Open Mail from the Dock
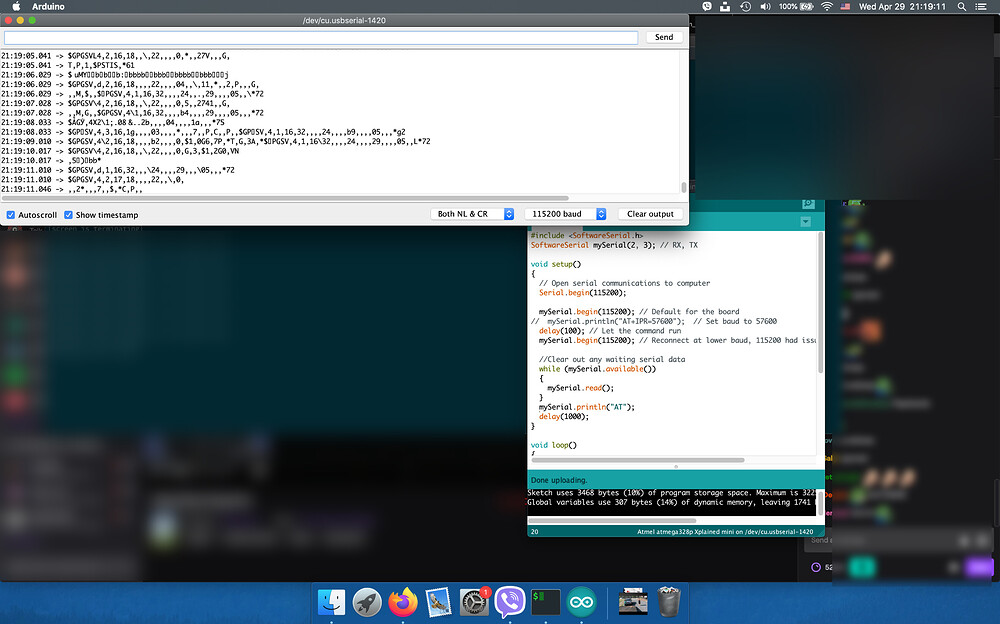Image resolution: width=1000 pixels, height=624 pixels. pyautogui.click(x=438, y=601)
